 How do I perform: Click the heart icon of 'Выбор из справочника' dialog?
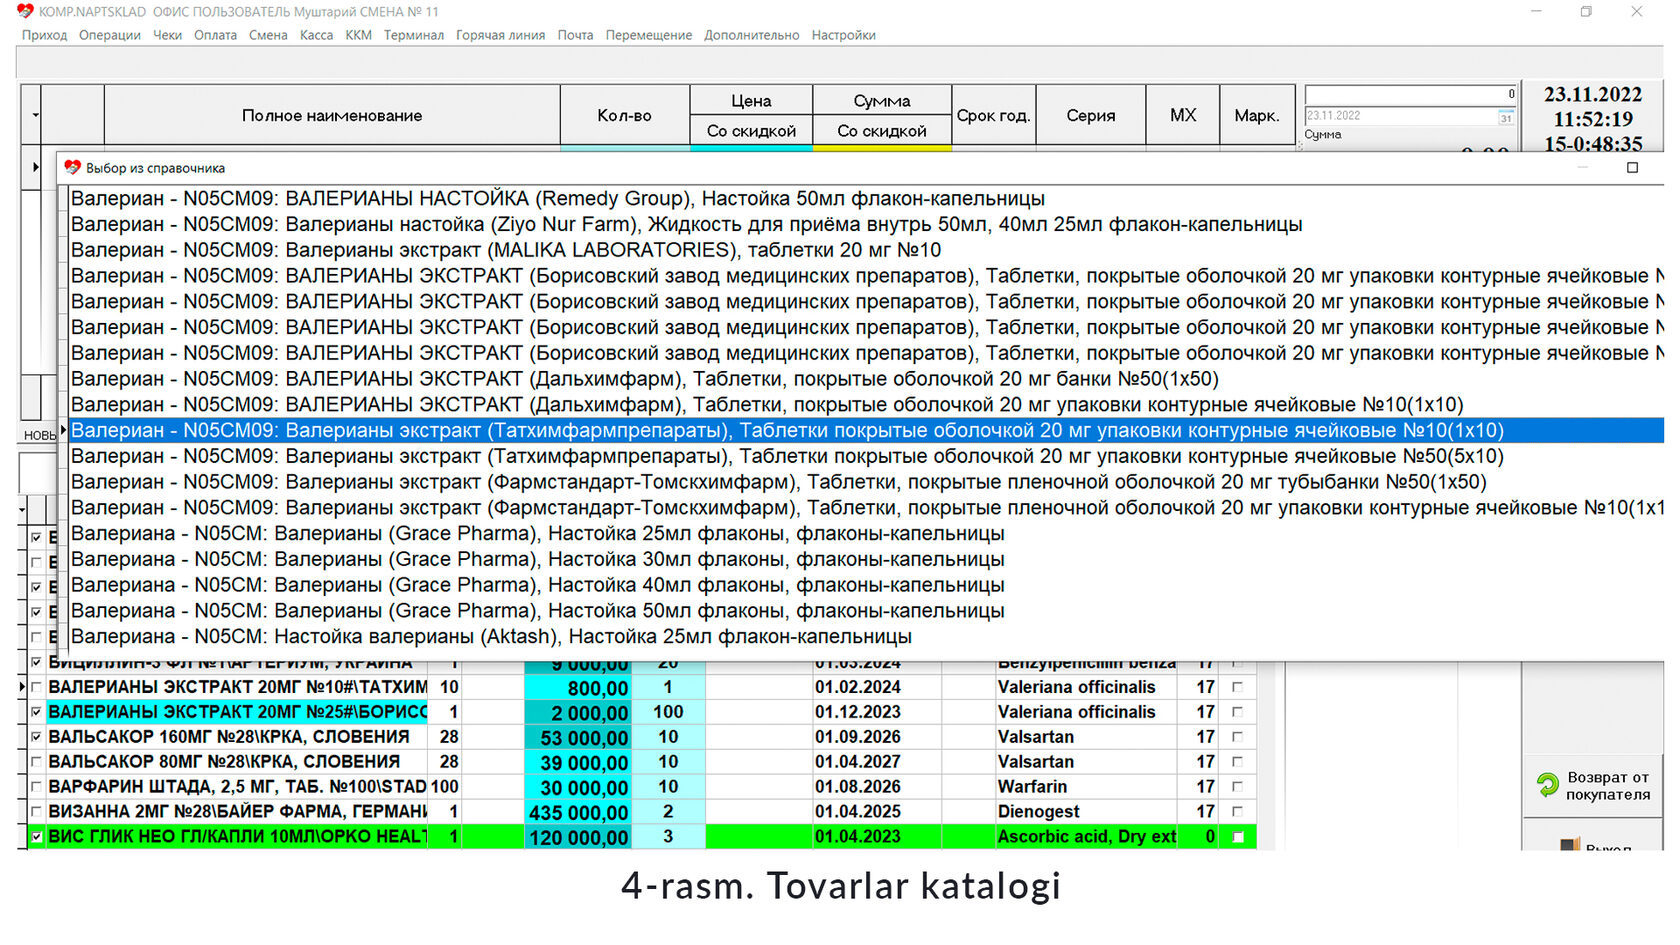[x=72, y=167]
